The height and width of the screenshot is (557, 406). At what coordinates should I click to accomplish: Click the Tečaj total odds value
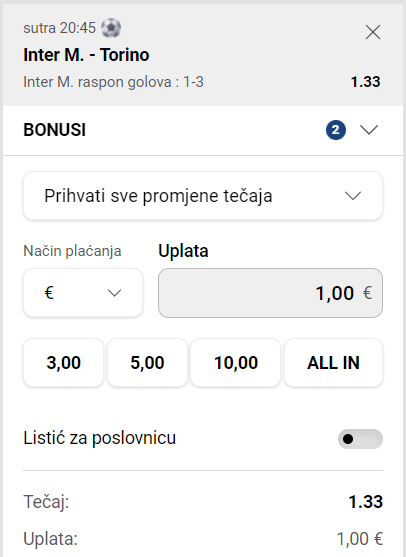[366, 502]
